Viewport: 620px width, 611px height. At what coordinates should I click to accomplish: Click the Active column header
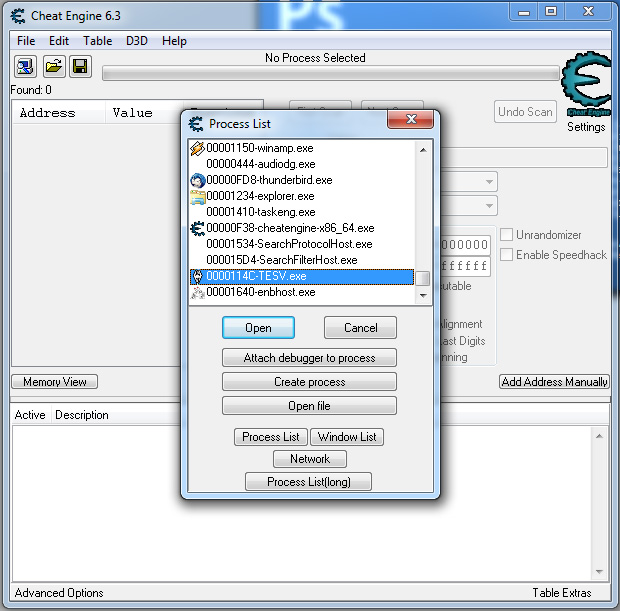click(x=30, y=415)
